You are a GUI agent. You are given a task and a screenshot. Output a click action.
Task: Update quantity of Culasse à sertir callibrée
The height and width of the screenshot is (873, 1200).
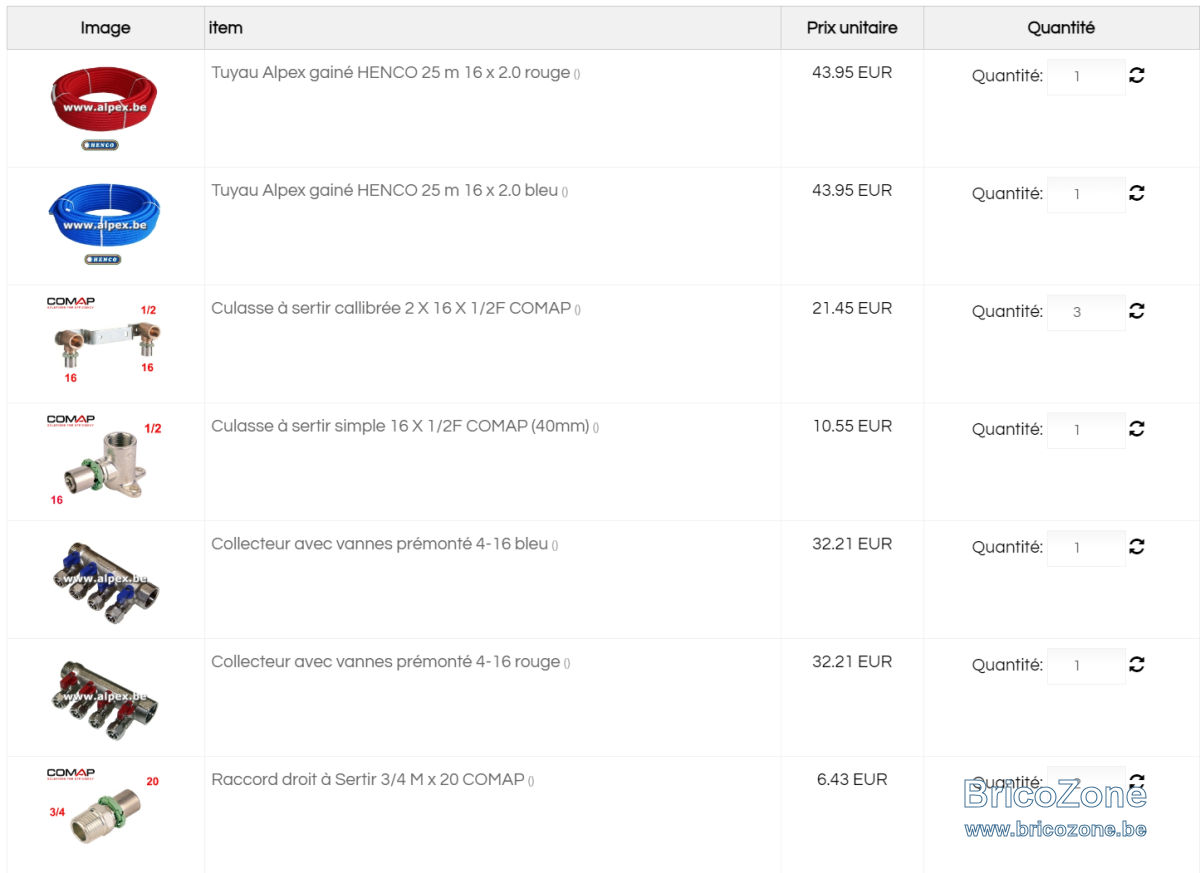coord(1136,312)
